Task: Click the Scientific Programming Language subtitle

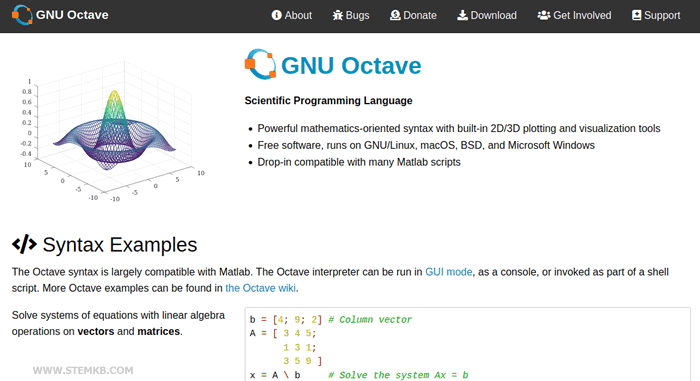Action: point(329,100)
